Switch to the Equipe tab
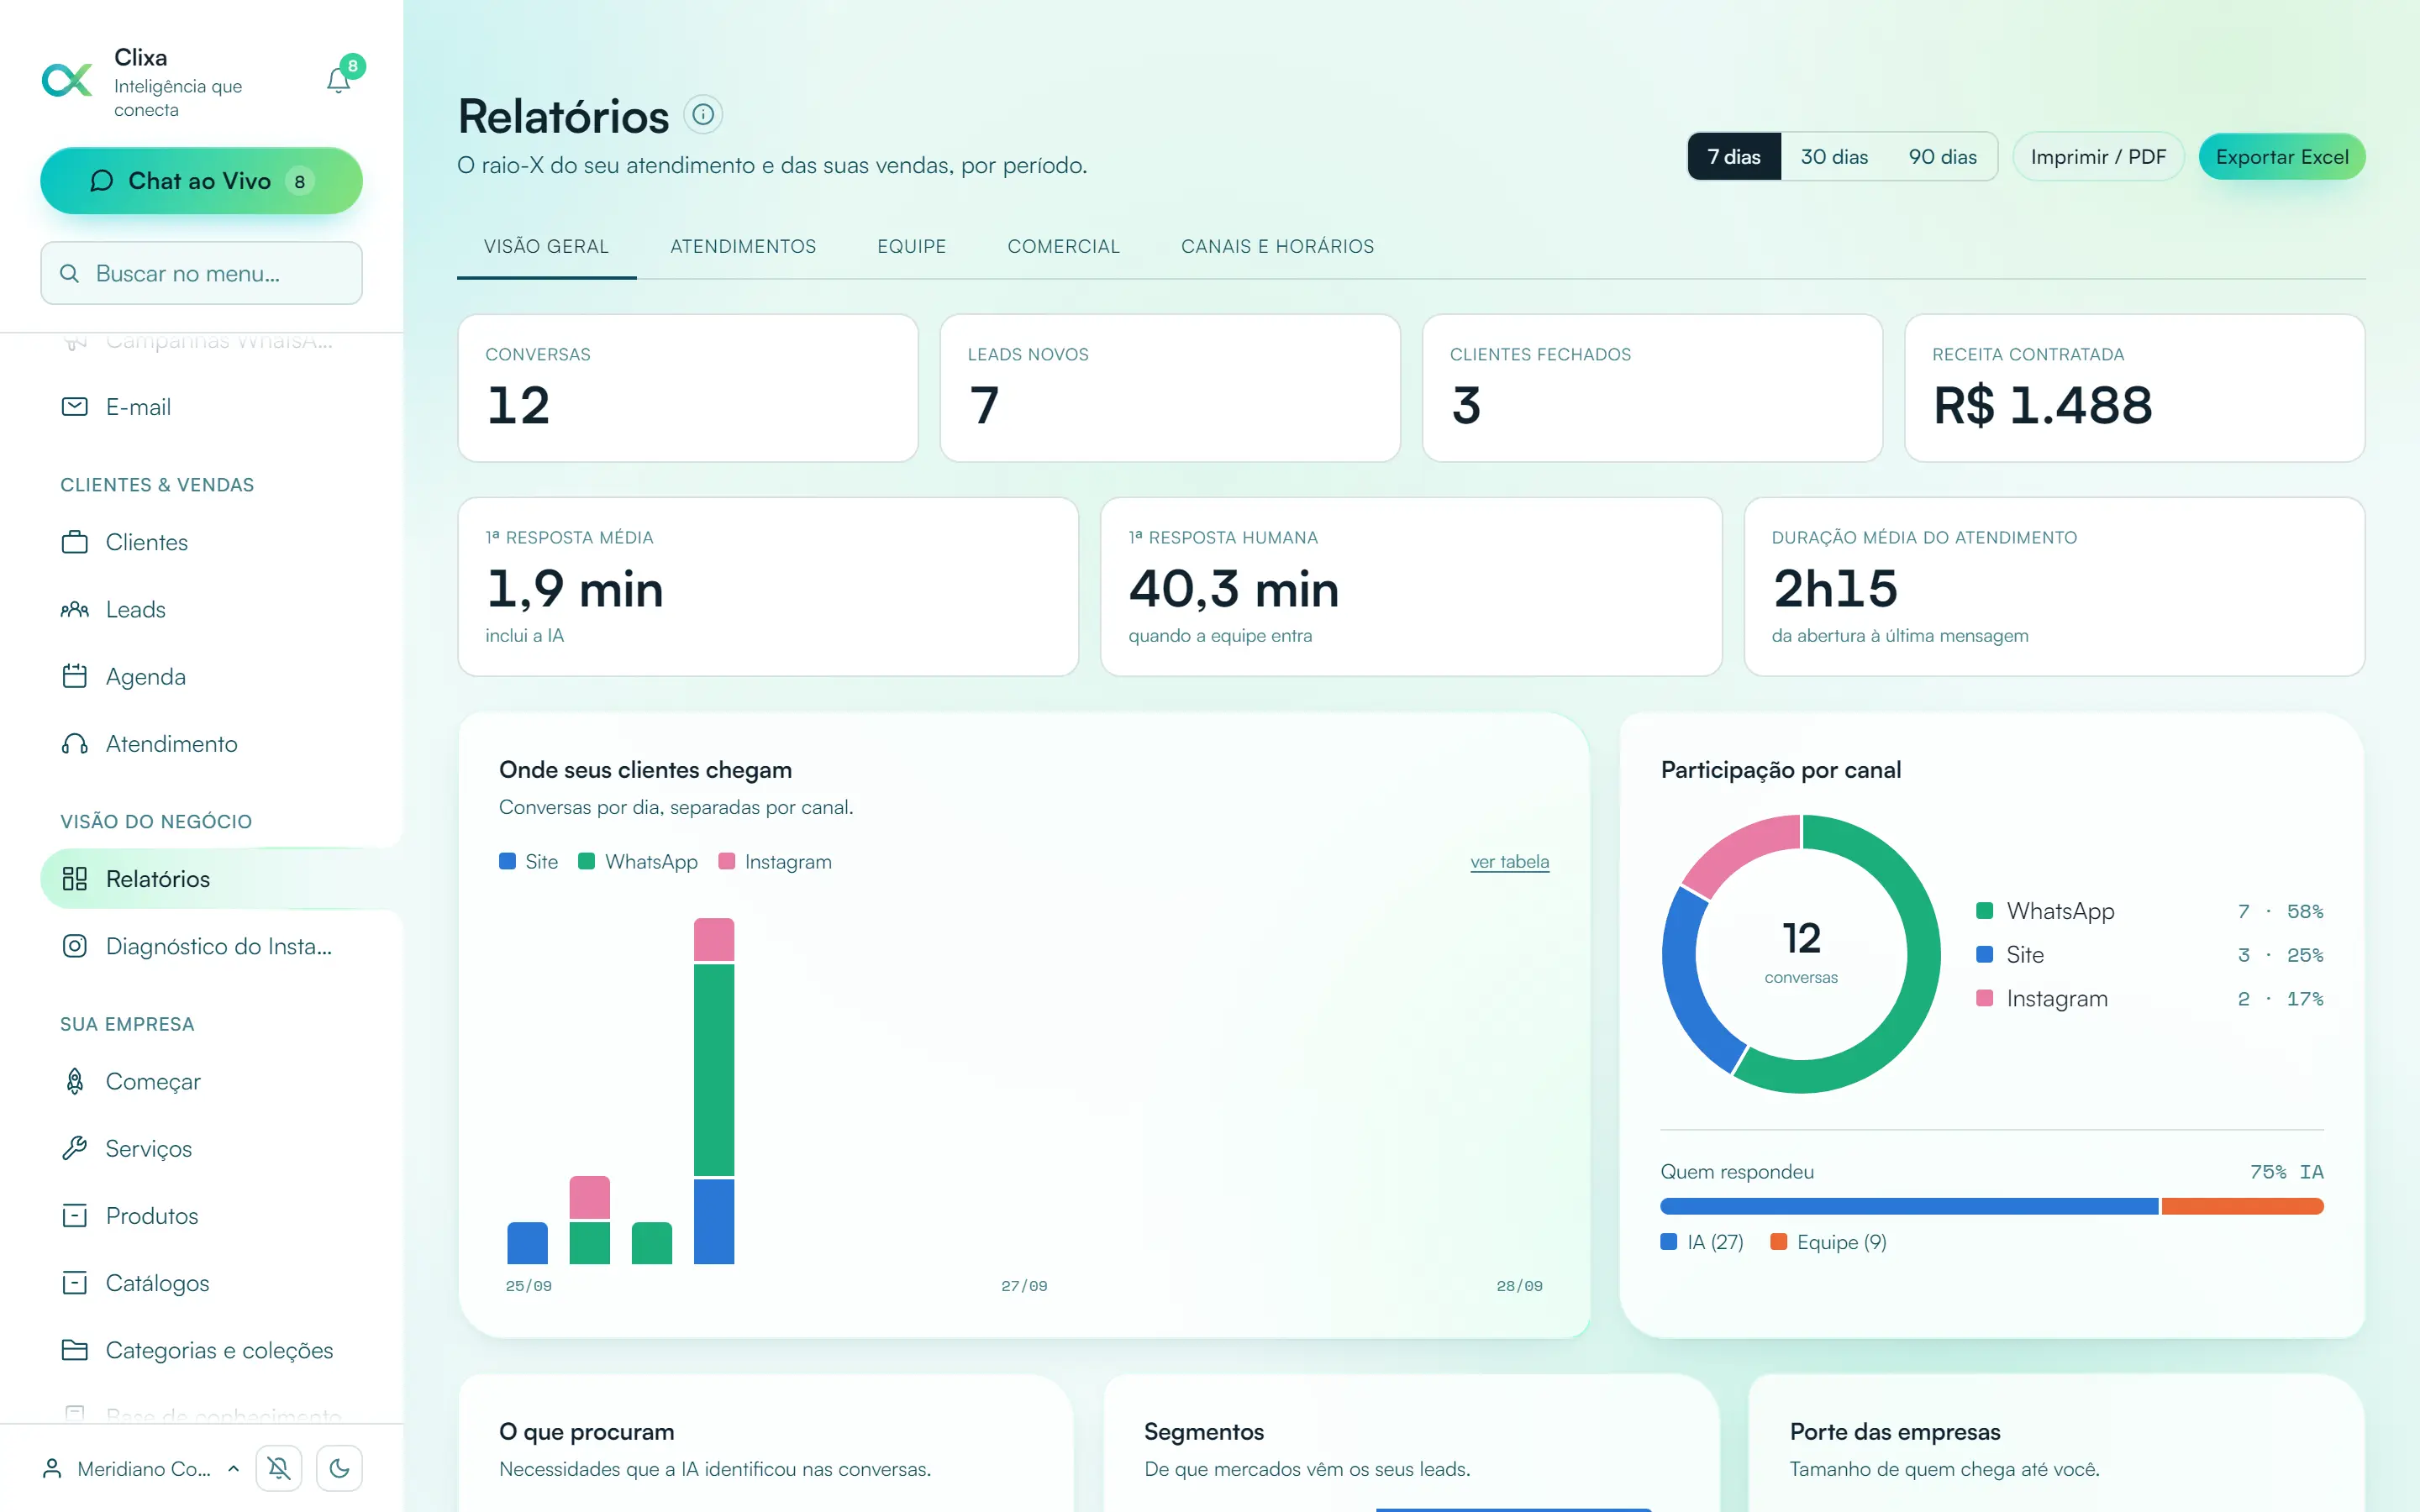 [x=912, y=246]
